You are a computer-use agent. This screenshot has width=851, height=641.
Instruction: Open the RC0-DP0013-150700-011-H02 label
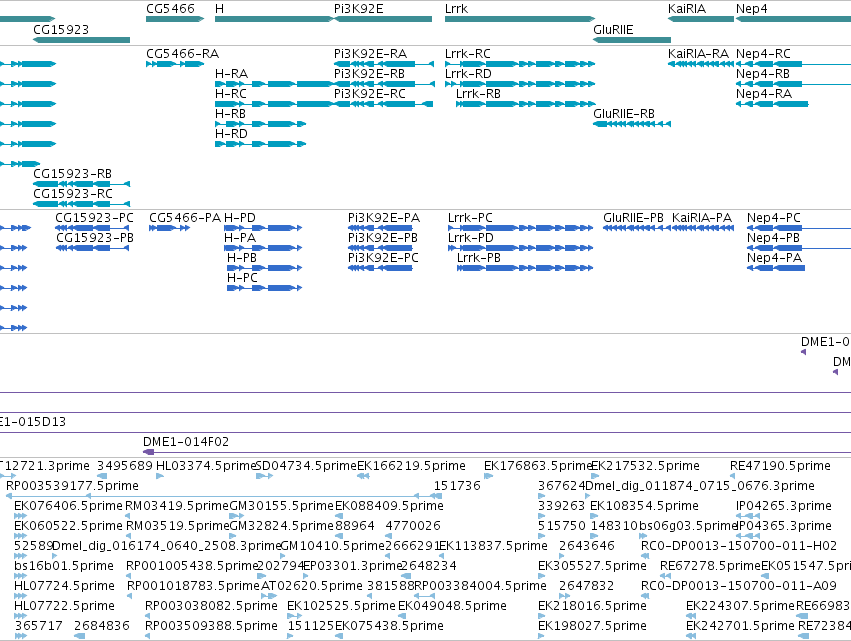click(x=739, y=546)
